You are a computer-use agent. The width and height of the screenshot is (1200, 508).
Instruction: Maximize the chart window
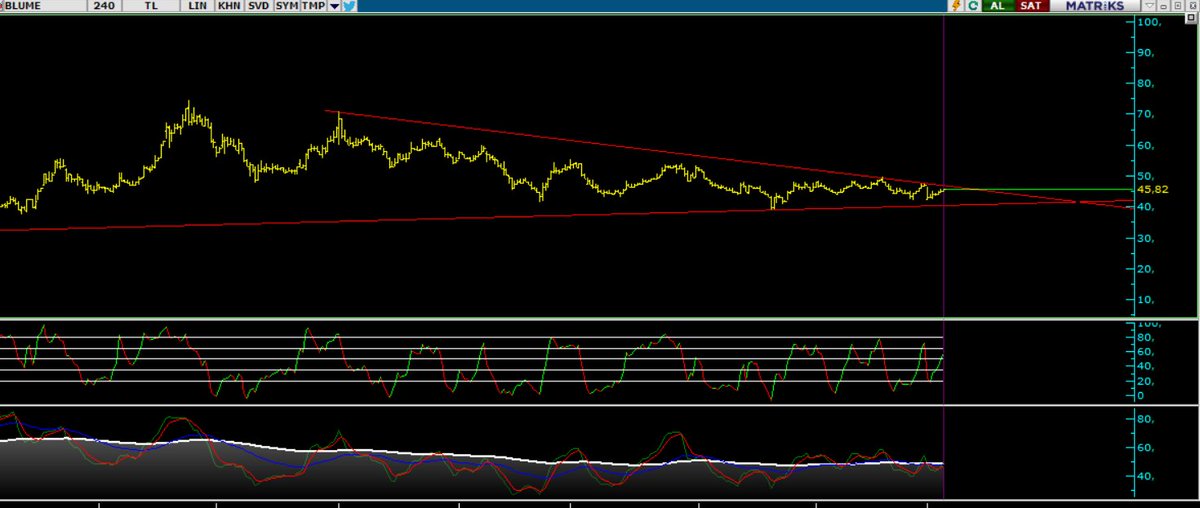1177,6
